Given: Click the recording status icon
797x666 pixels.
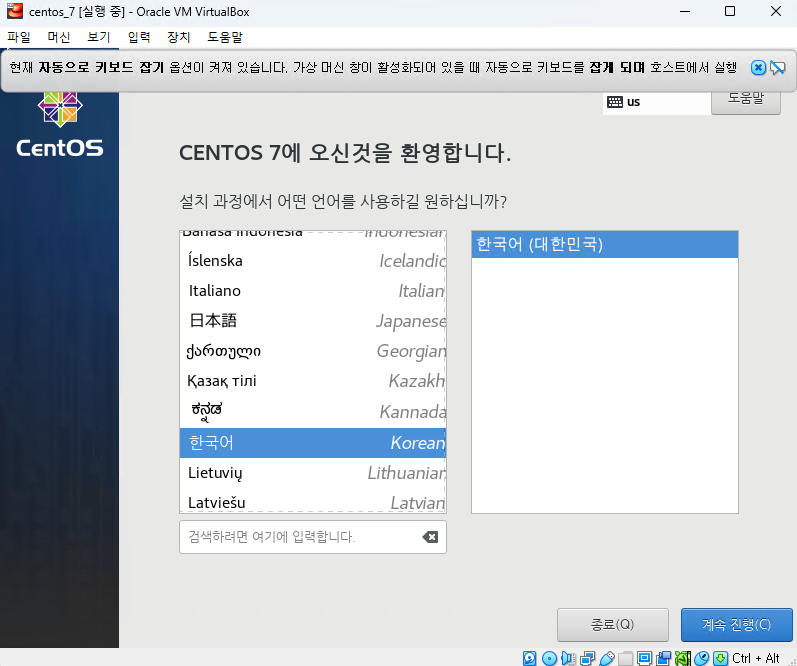Looking at the screenshot, I should point(663,658).
